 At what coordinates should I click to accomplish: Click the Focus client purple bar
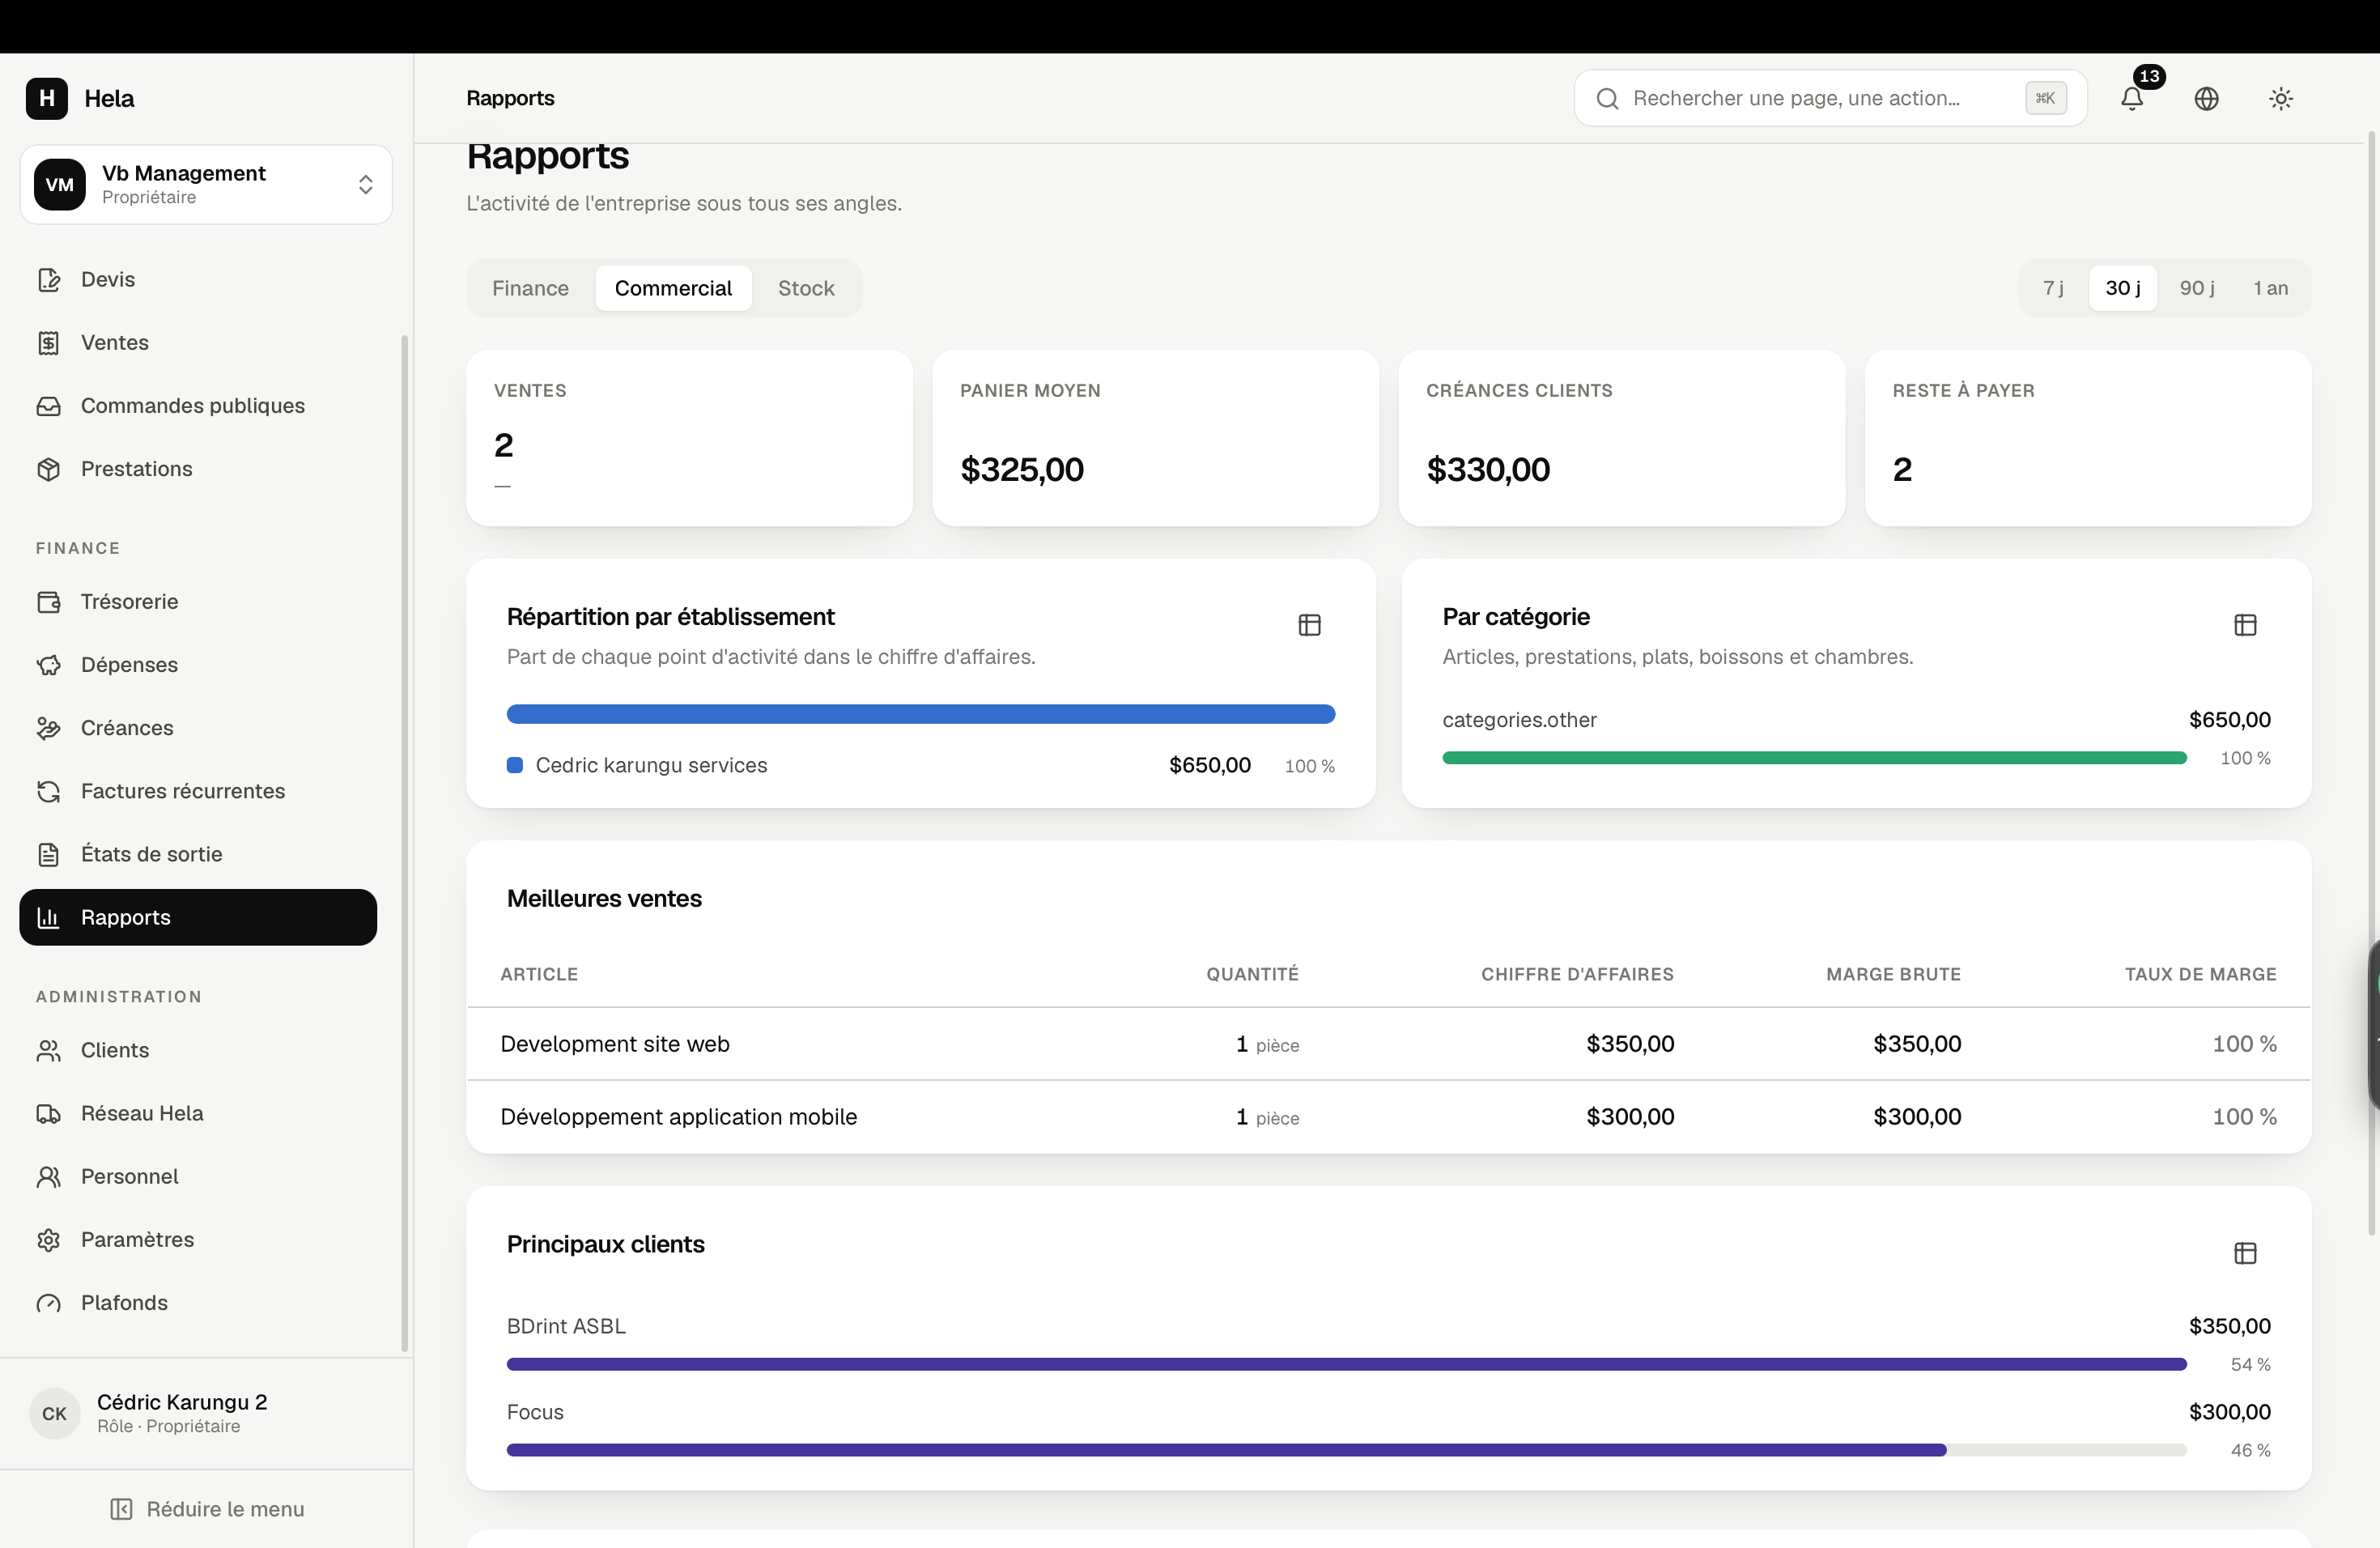(1226, 1450)
